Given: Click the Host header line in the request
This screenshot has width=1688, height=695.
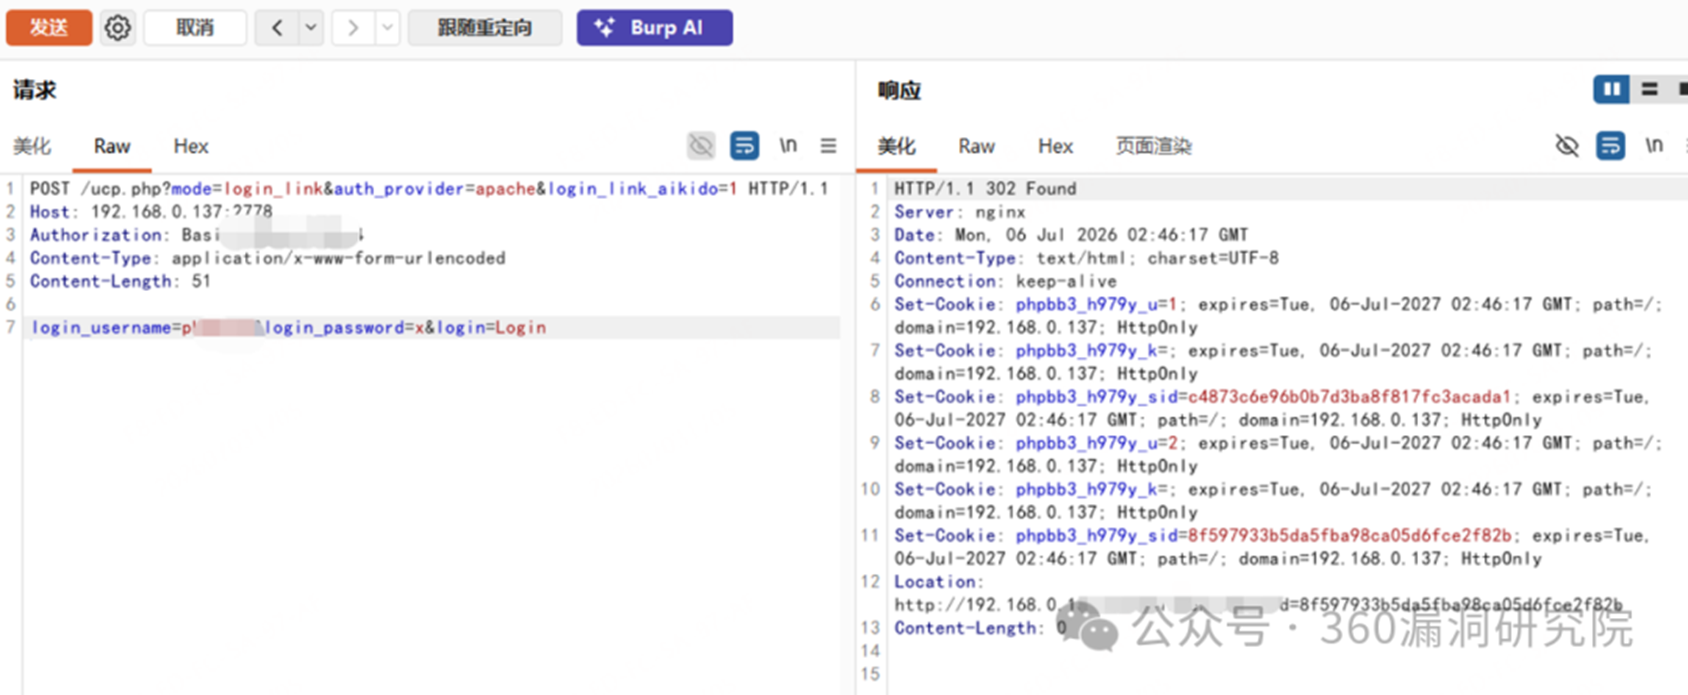Looking at the screenshot, I should tap(151, 212).
